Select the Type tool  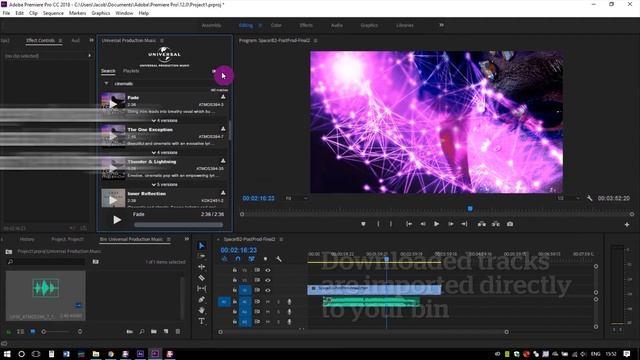tap(201, 321)
